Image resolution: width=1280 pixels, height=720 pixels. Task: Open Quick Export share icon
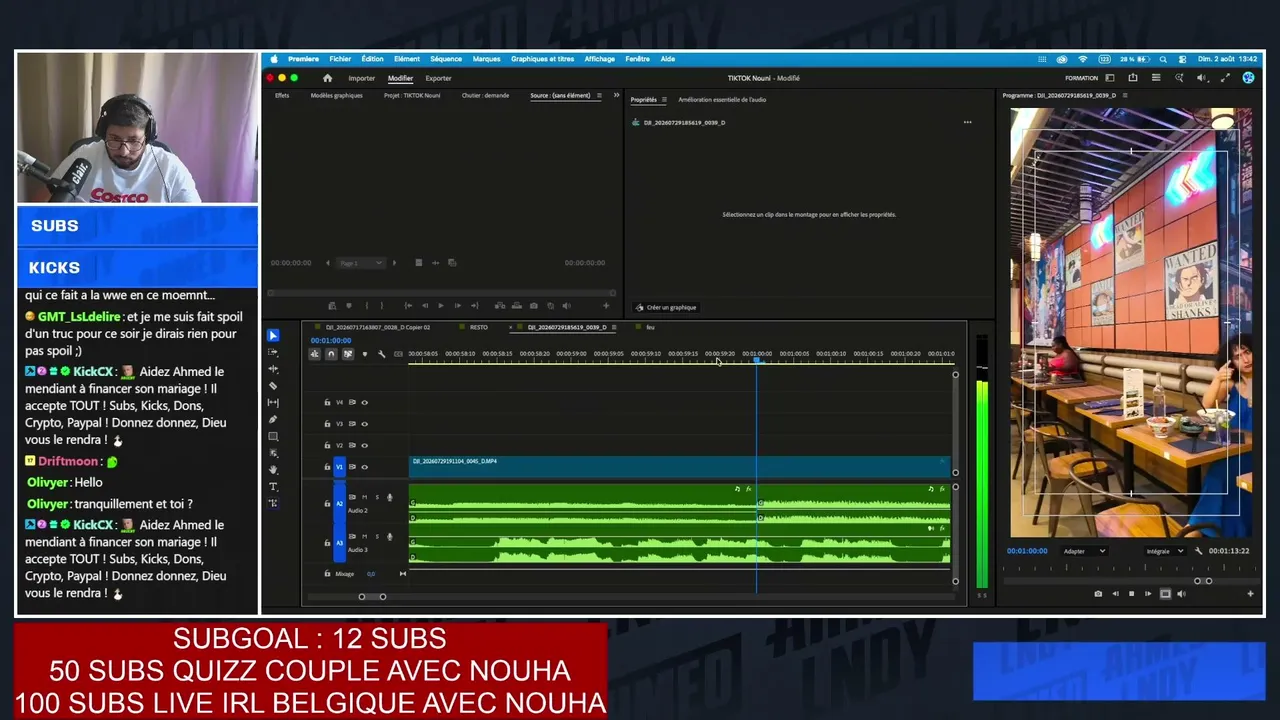[1133, 78]
